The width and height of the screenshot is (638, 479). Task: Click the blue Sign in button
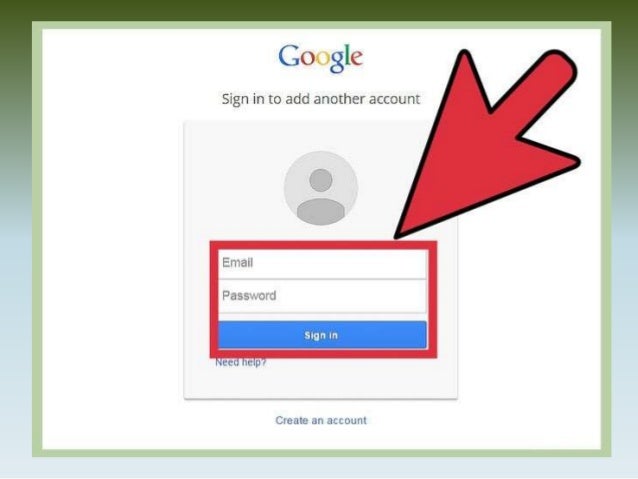[x=322, y=335]
